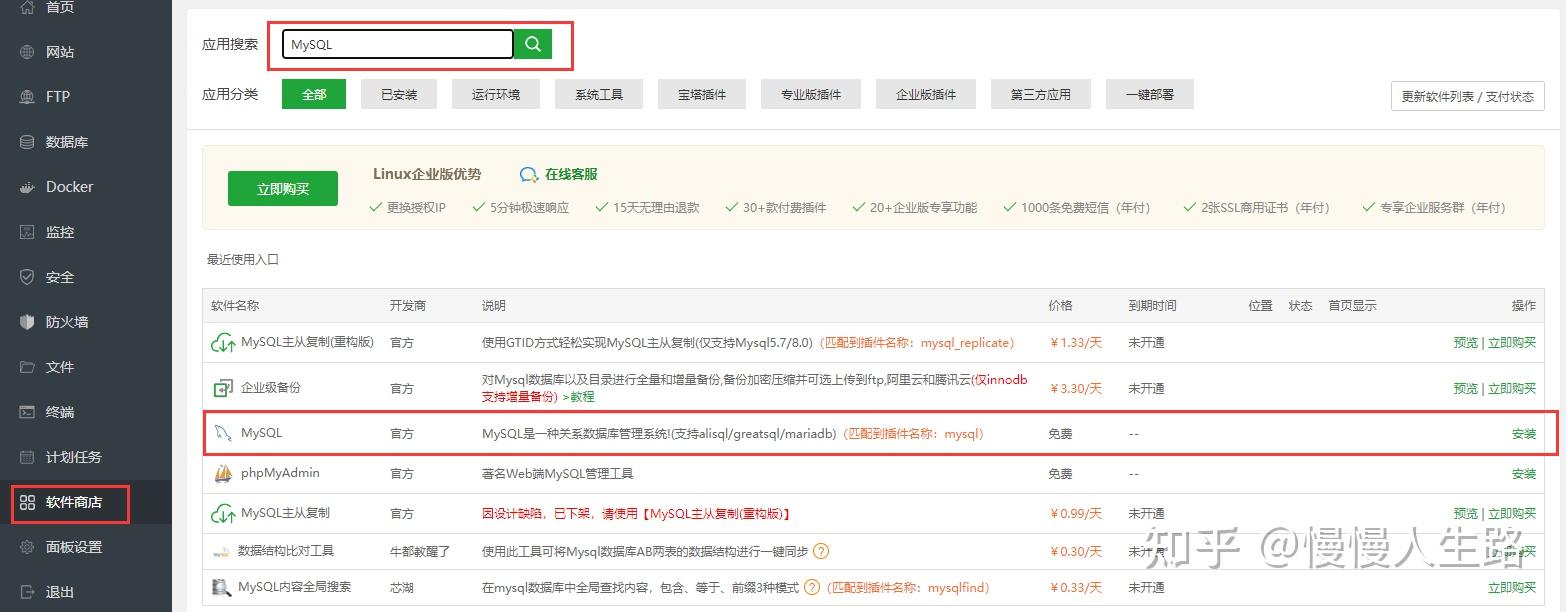Click the MySQL内容全局搜索 plugin icon
Screen dimensions: 1566x612
(221, 587)
